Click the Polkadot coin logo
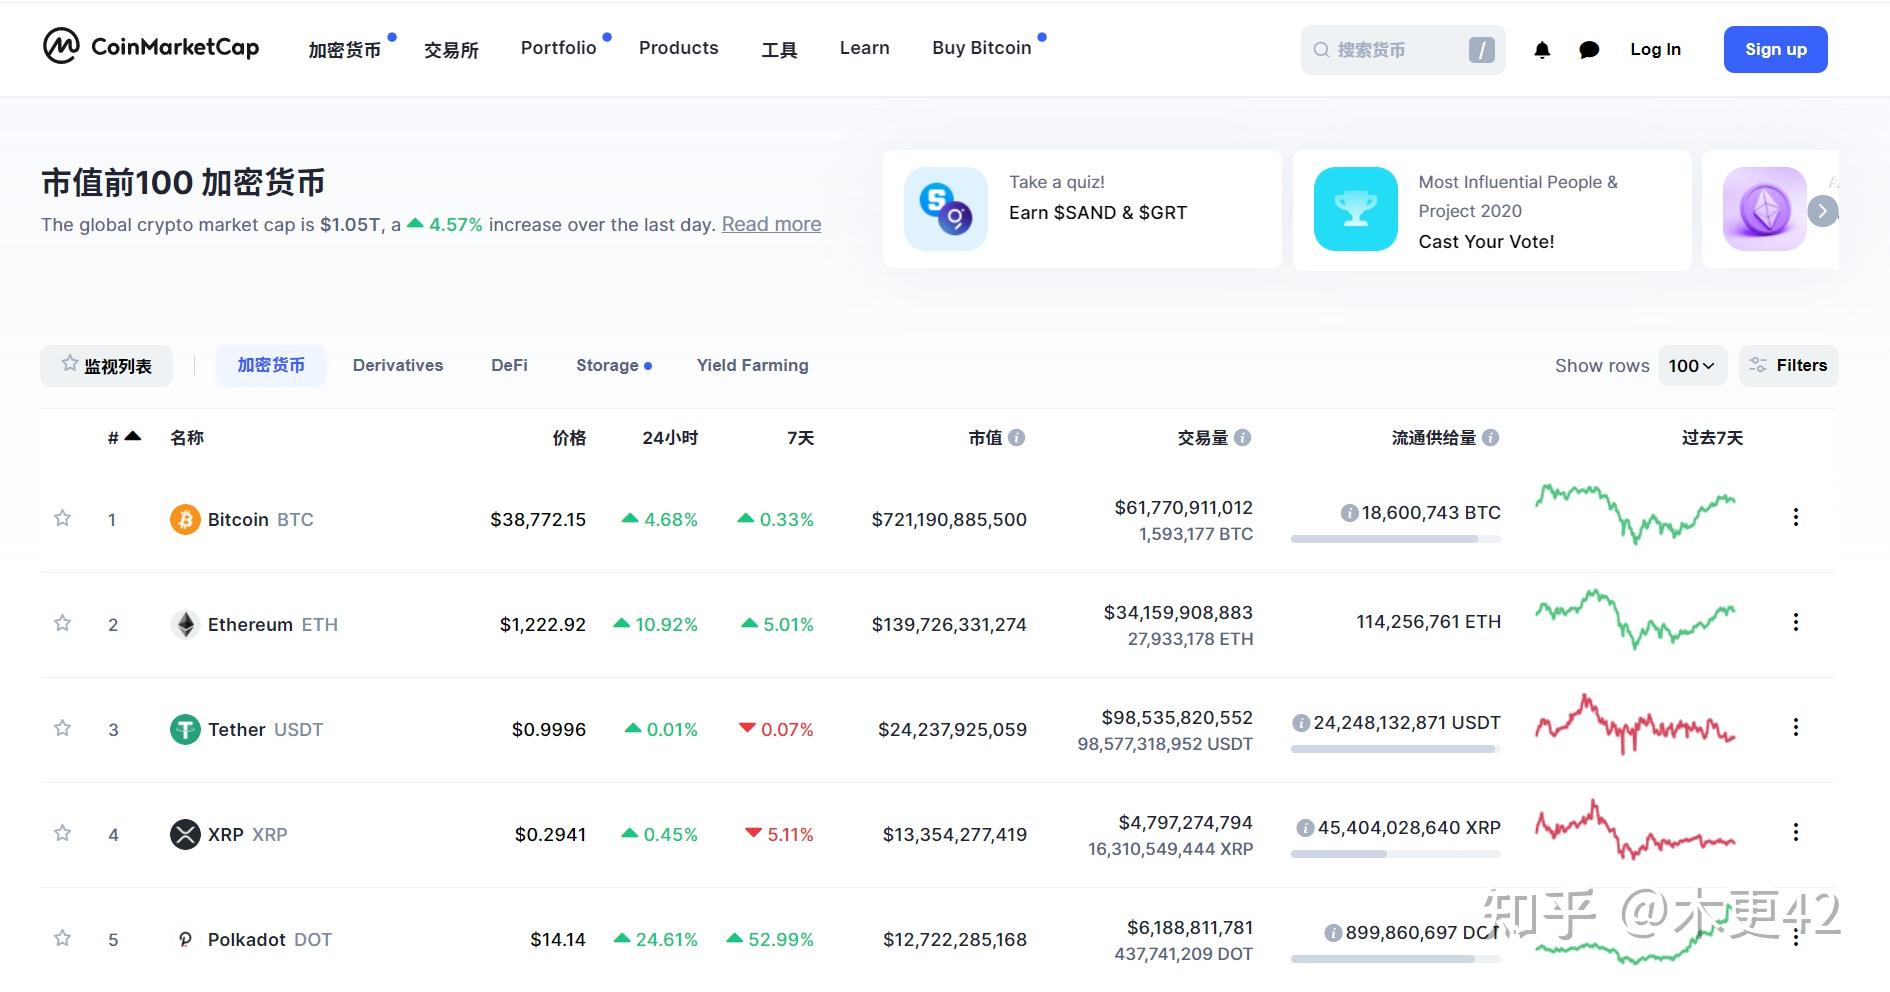 (x=185, y=939)
